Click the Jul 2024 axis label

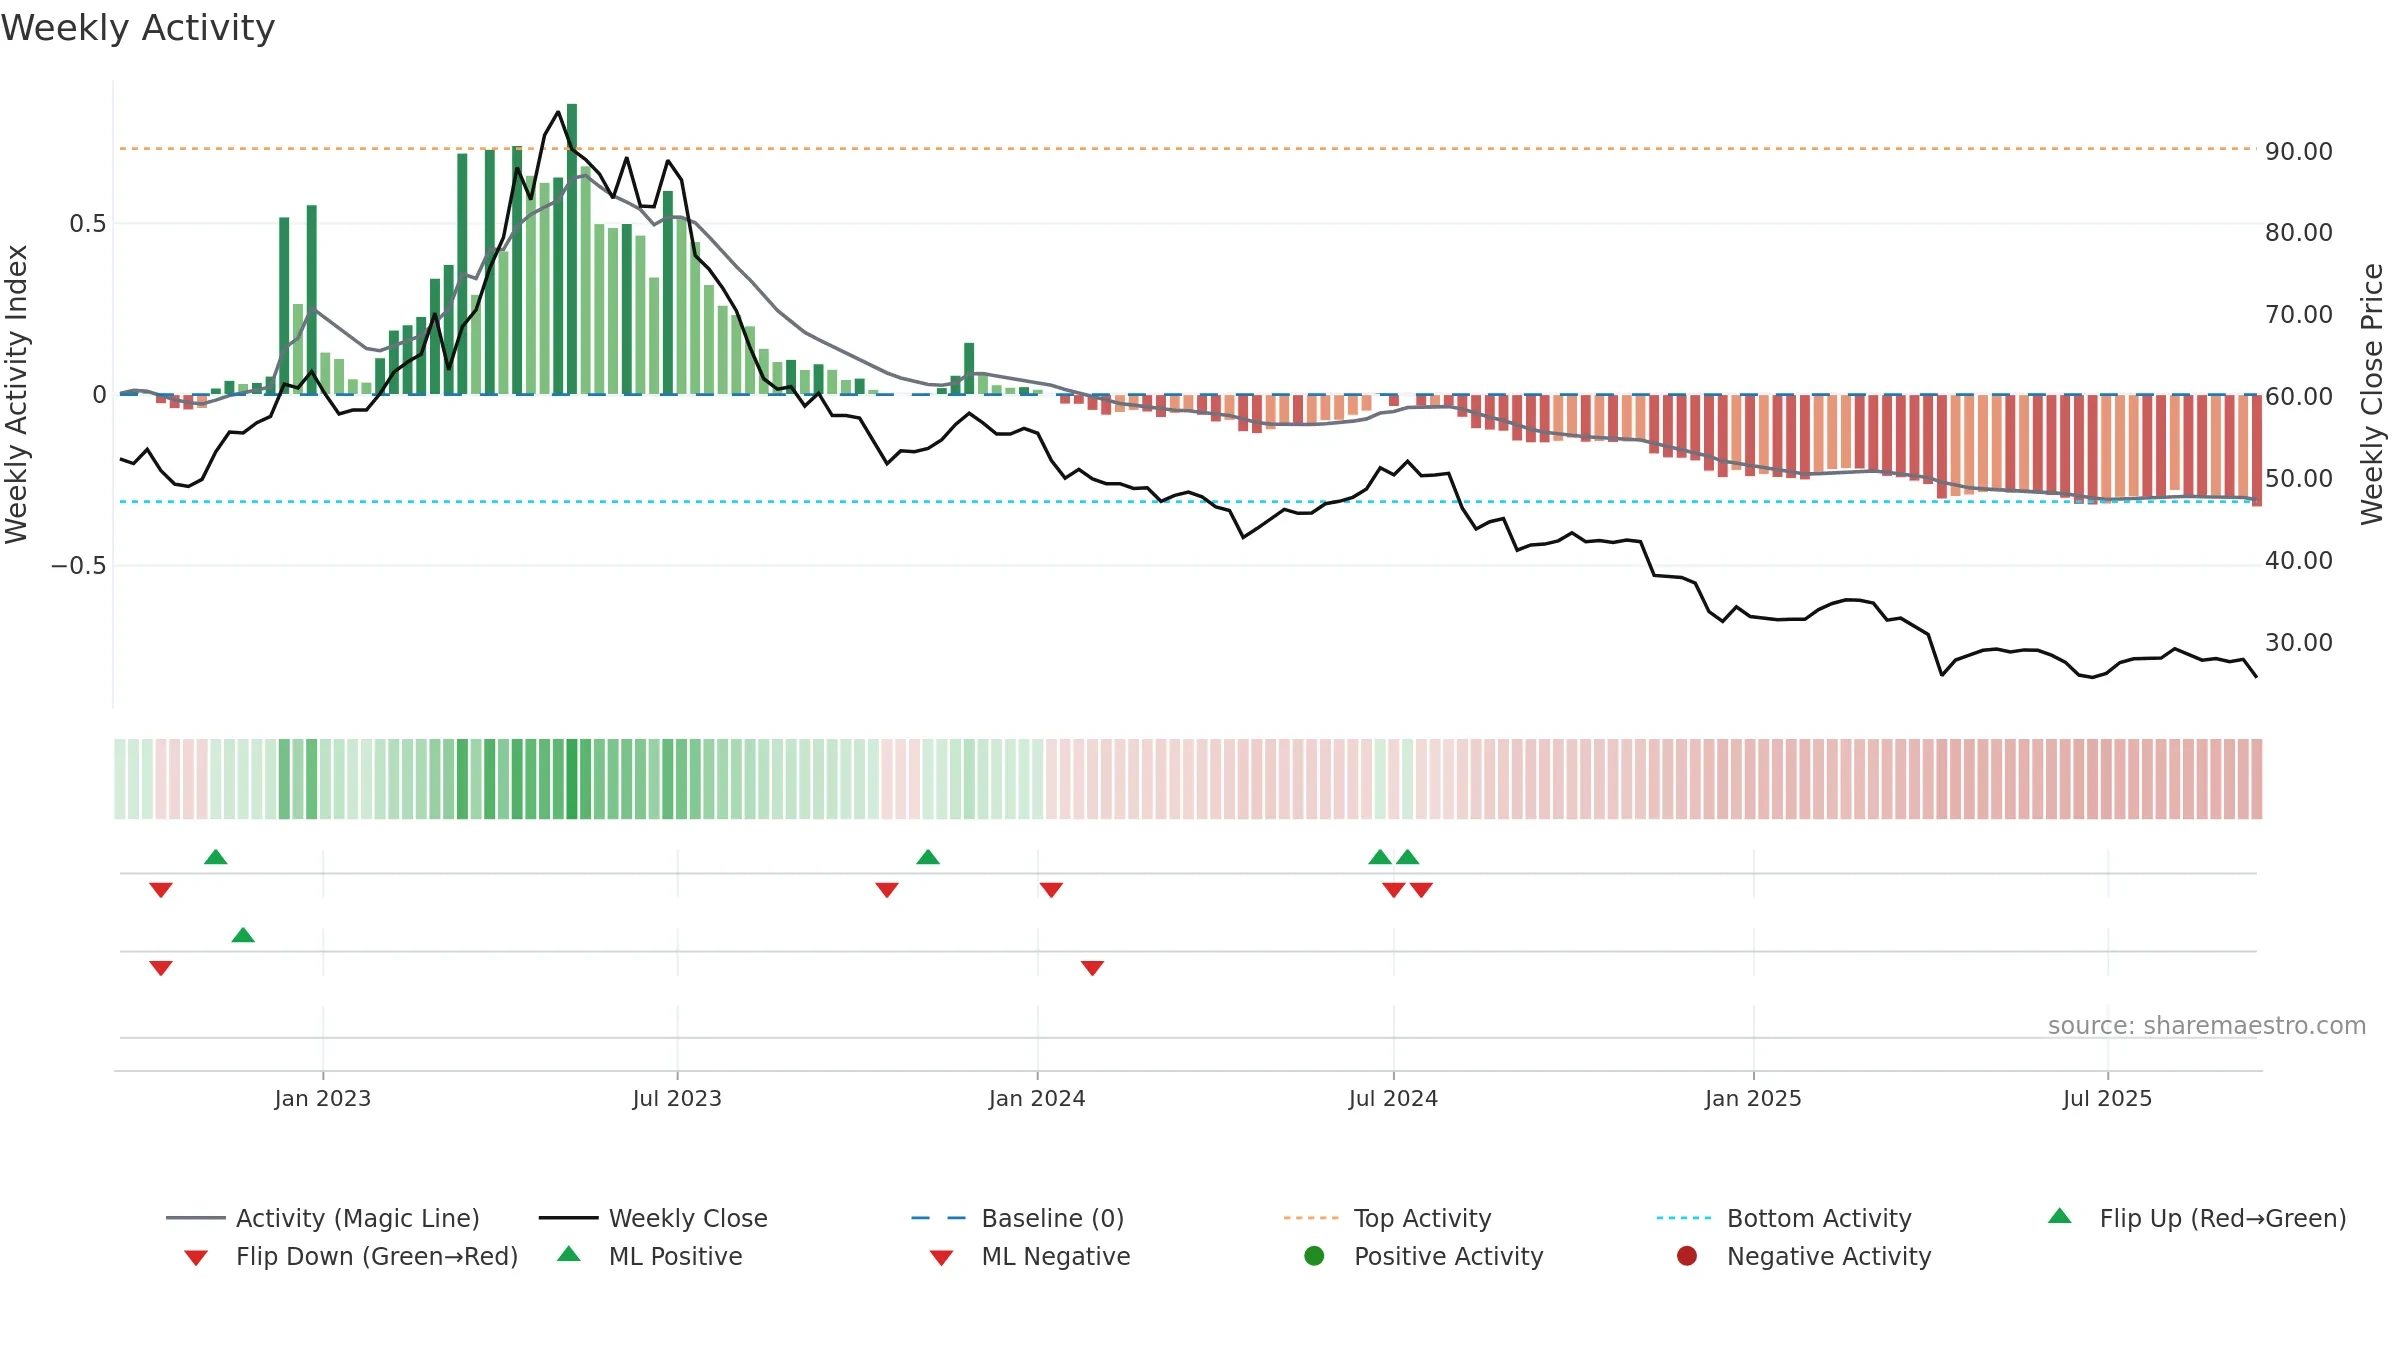pos(1393,1099)
